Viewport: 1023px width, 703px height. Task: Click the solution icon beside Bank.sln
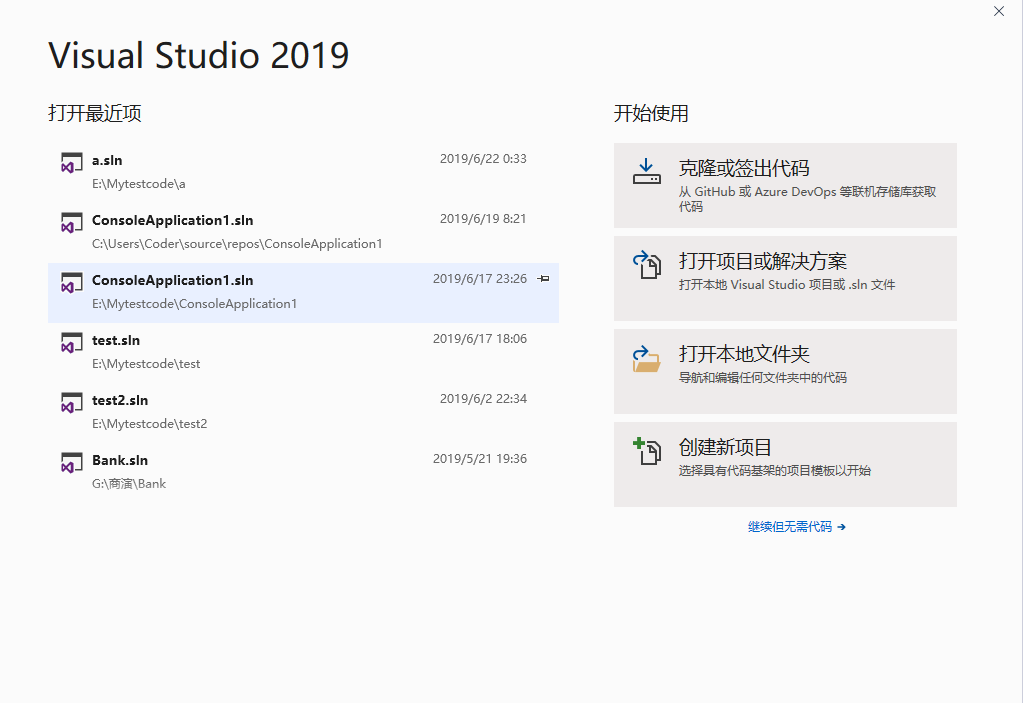(x=72, y=463)
